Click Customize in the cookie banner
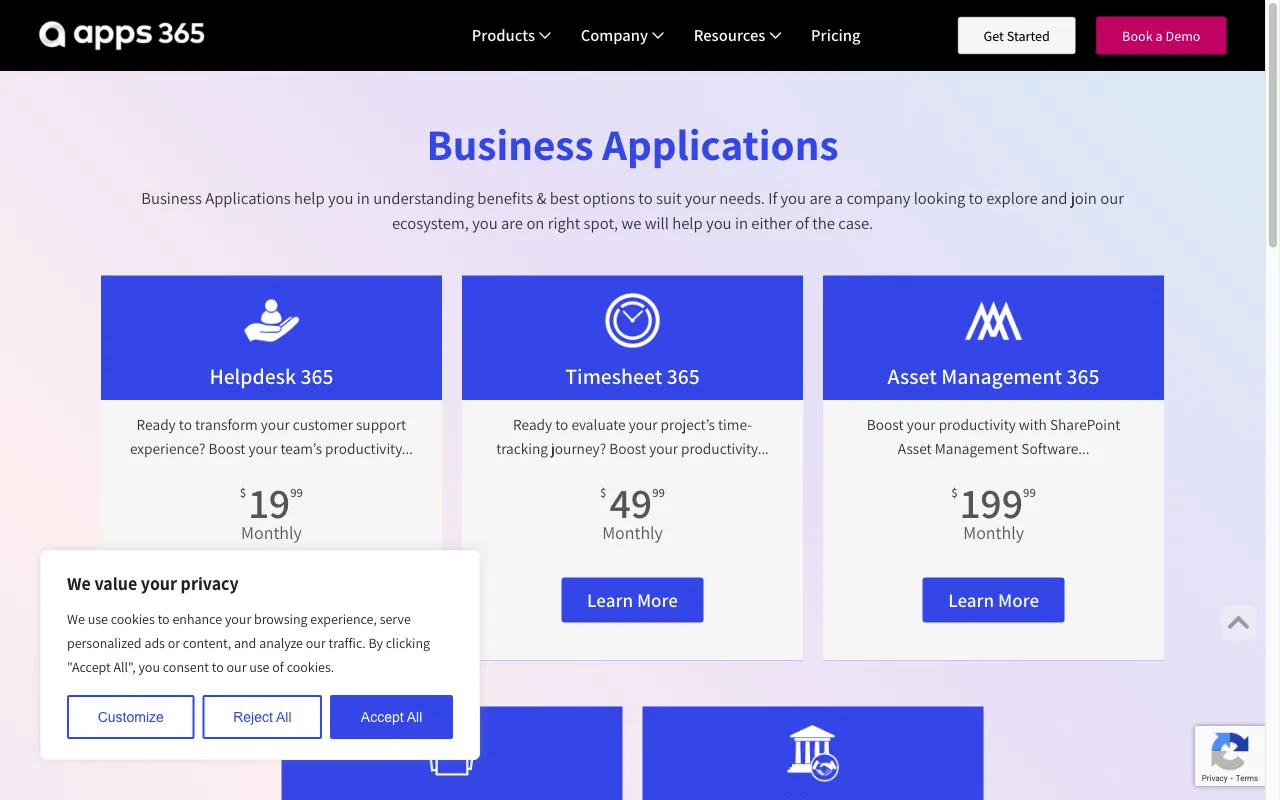The image size is (1280, 800). (x=131, y=717)
